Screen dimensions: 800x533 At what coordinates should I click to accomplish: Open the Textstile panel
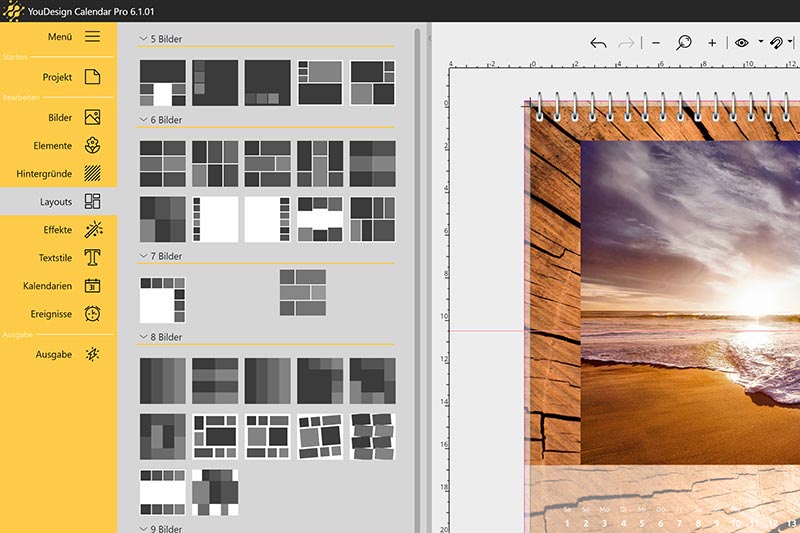pyautogui.click(x=58, y=257)
